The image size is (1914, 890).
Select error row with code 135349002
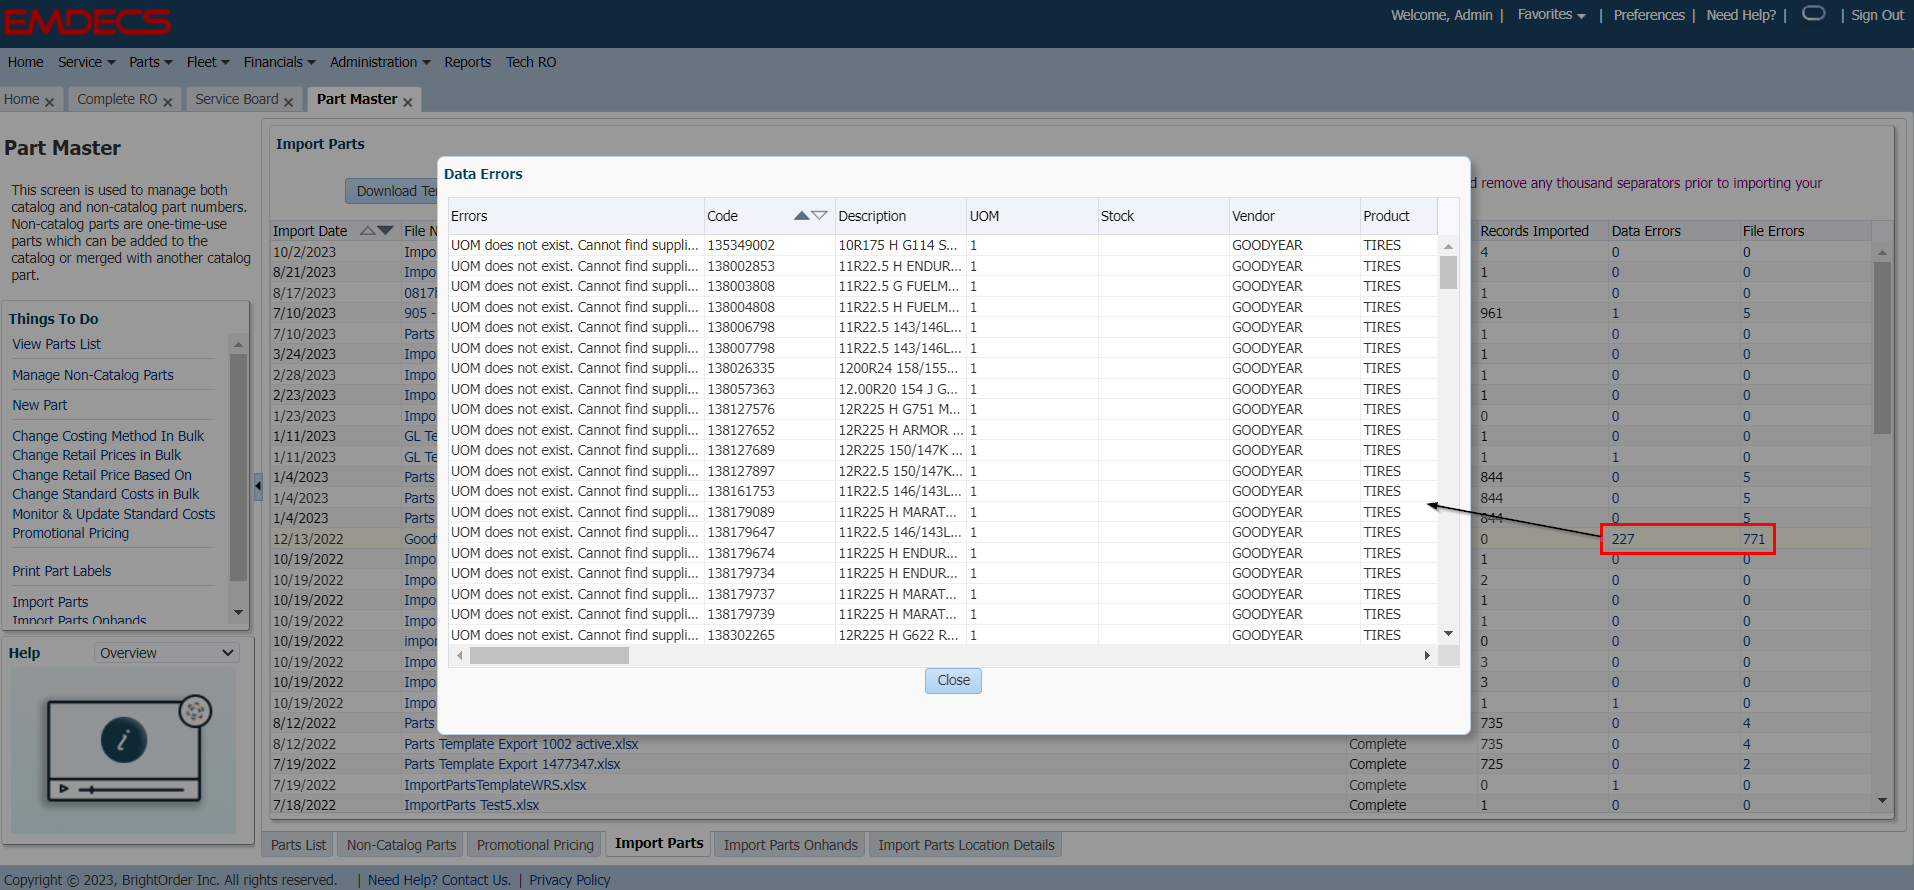943,245
